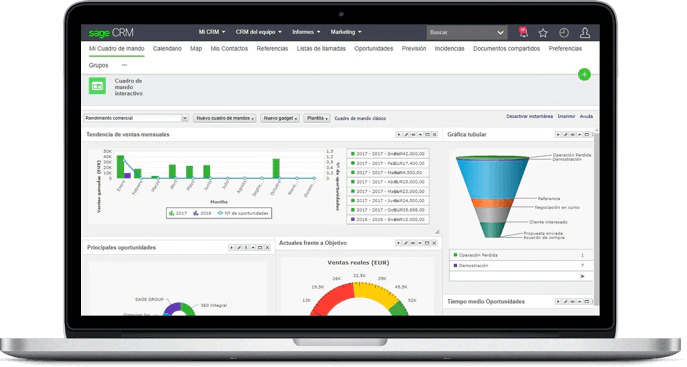The height and width of the screenshot is (367, 687).
Task: Maximize the Principales oportunidades gadget
Action: [x=260, y=247]
